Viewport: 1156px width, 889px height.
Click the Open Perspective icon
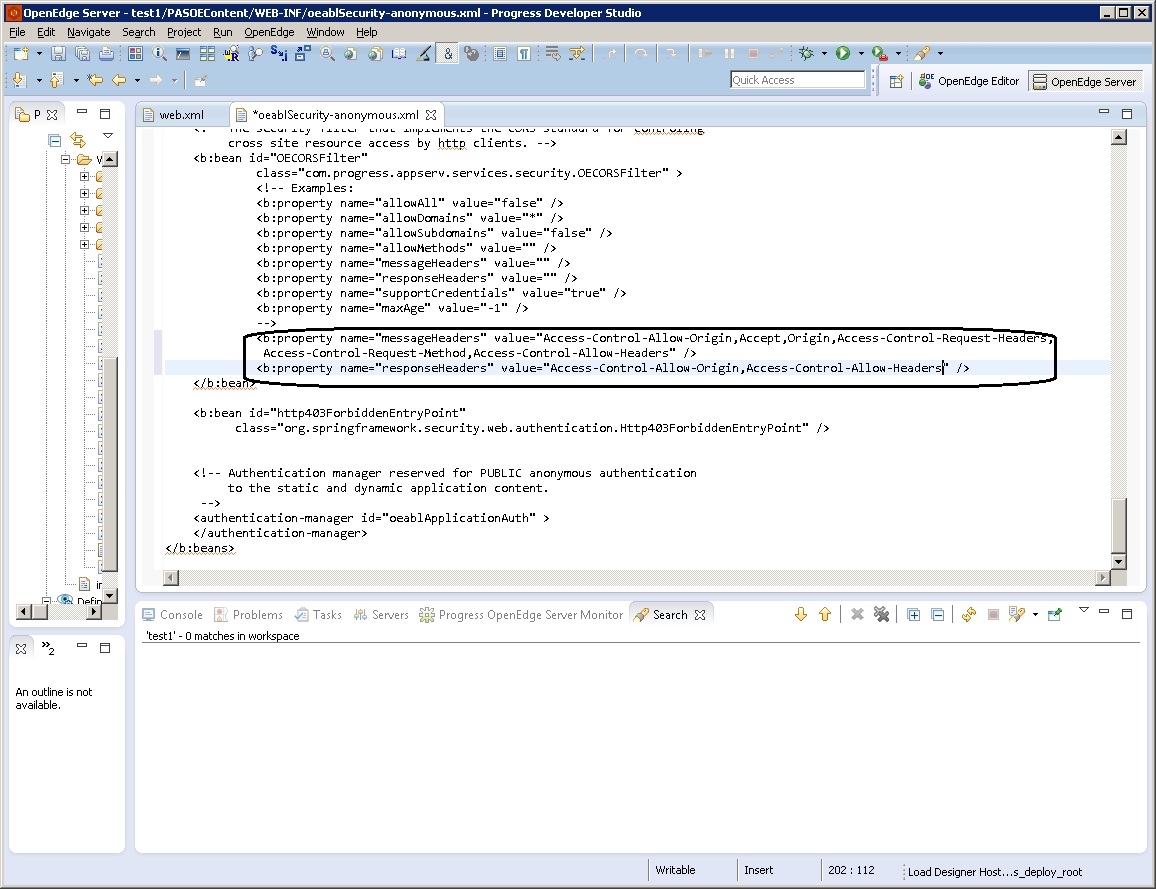pyautogui.click(x=896, y=82)
